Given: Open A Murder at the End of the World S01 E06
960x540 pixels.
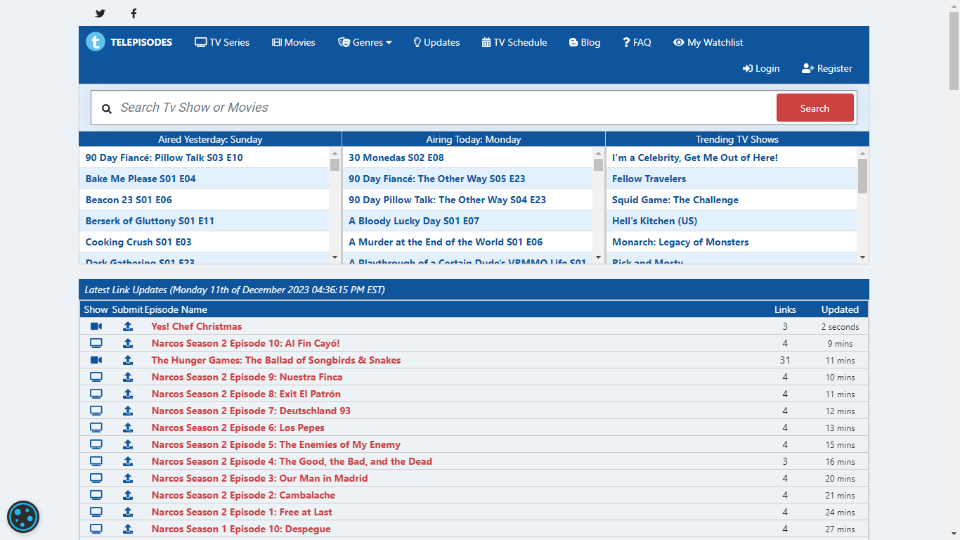Looking at the screenshot, I should 446,242.
